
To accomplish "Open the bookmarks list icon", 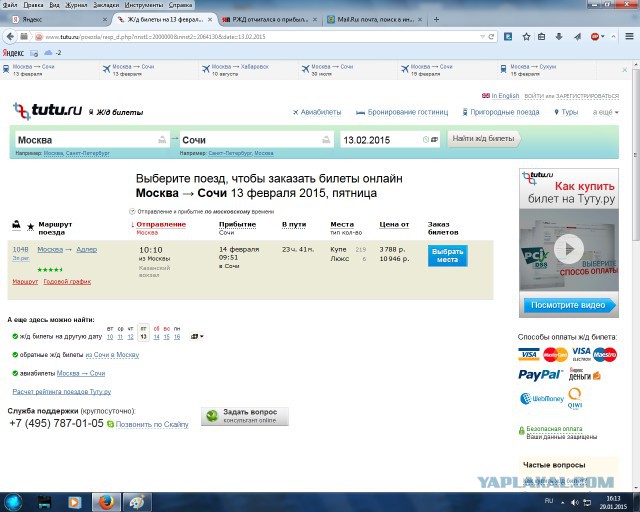I will tap(542, 37).
